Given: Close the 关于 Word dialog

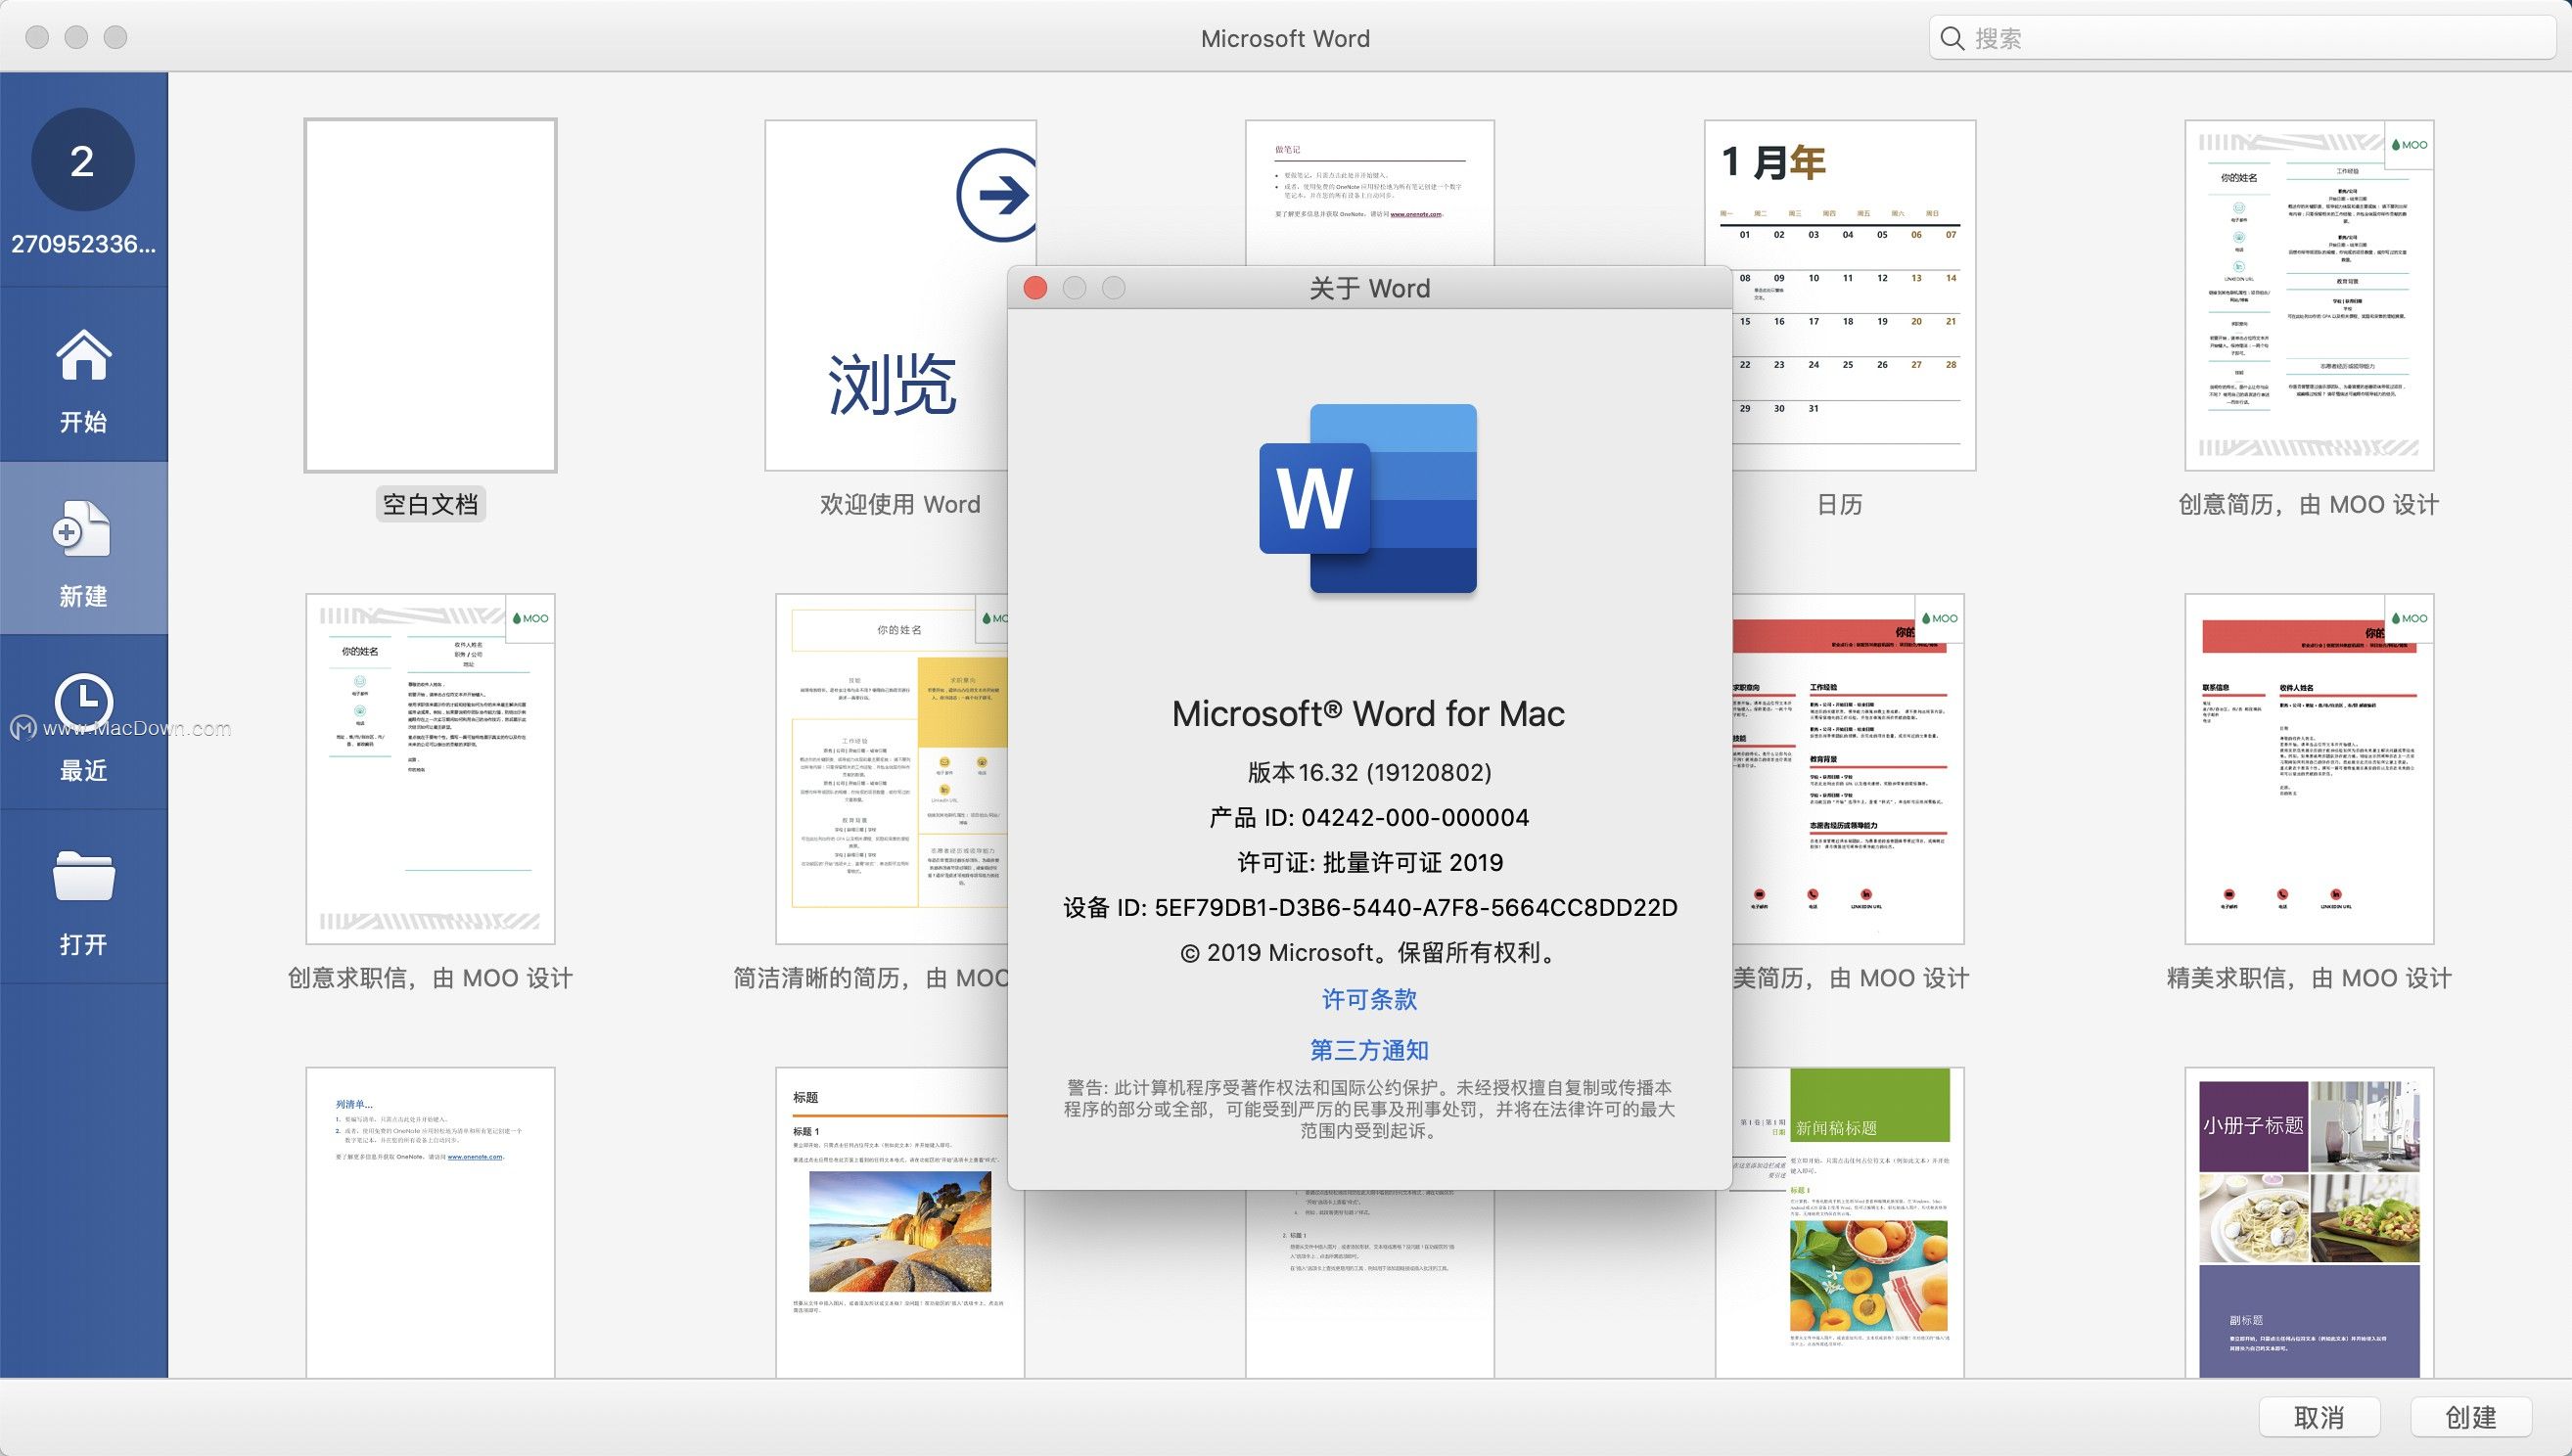Looking at the screenshot, I should (1035, 288).
